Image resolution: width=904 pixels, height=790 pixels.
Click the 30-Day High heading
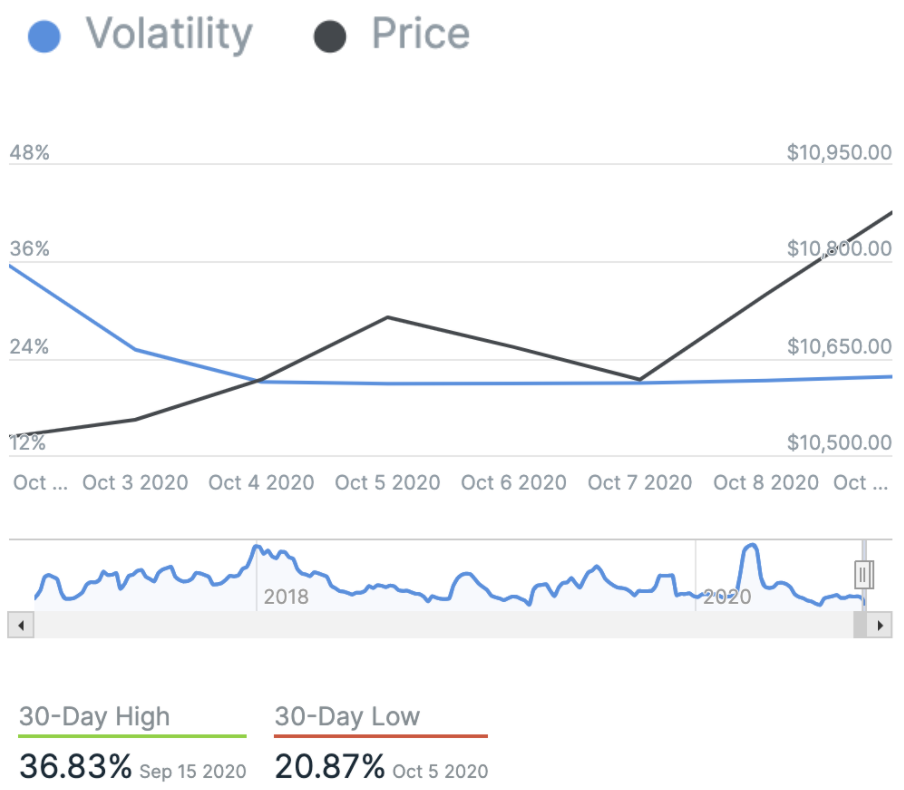click(95, 717)
